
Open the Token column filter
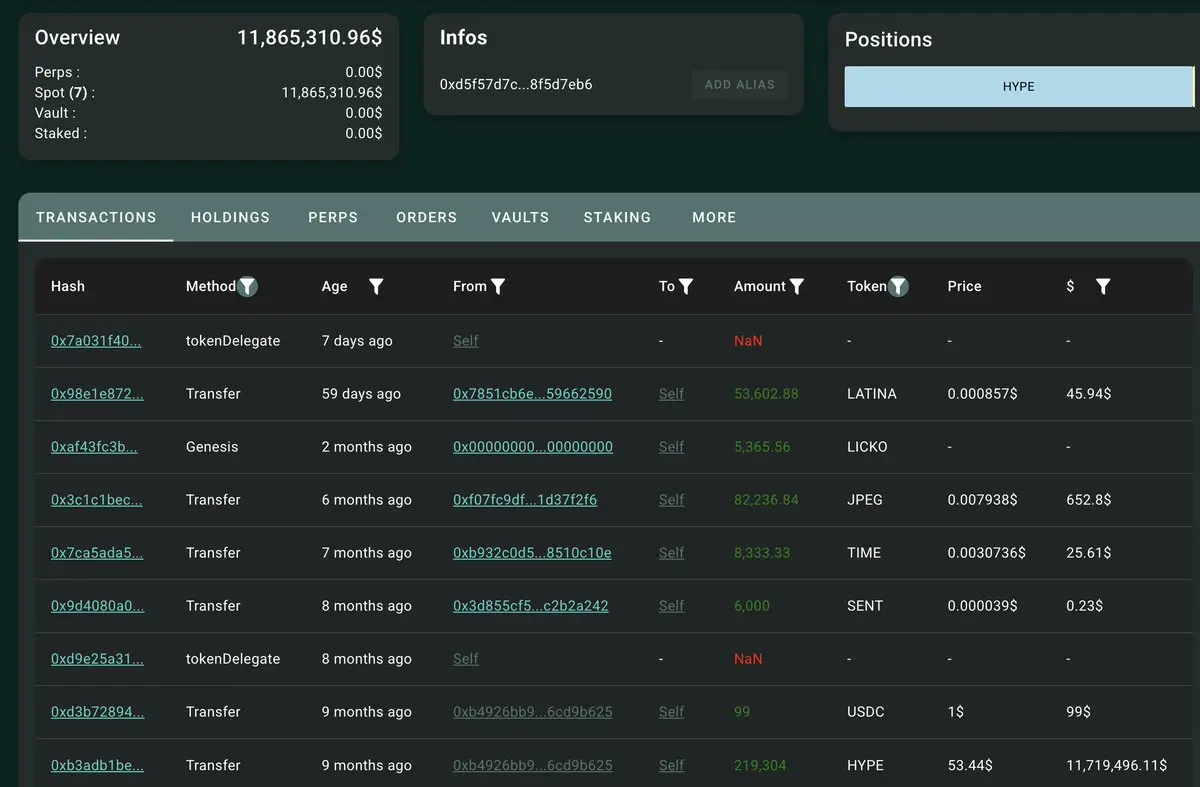click(x=899, y=287)
